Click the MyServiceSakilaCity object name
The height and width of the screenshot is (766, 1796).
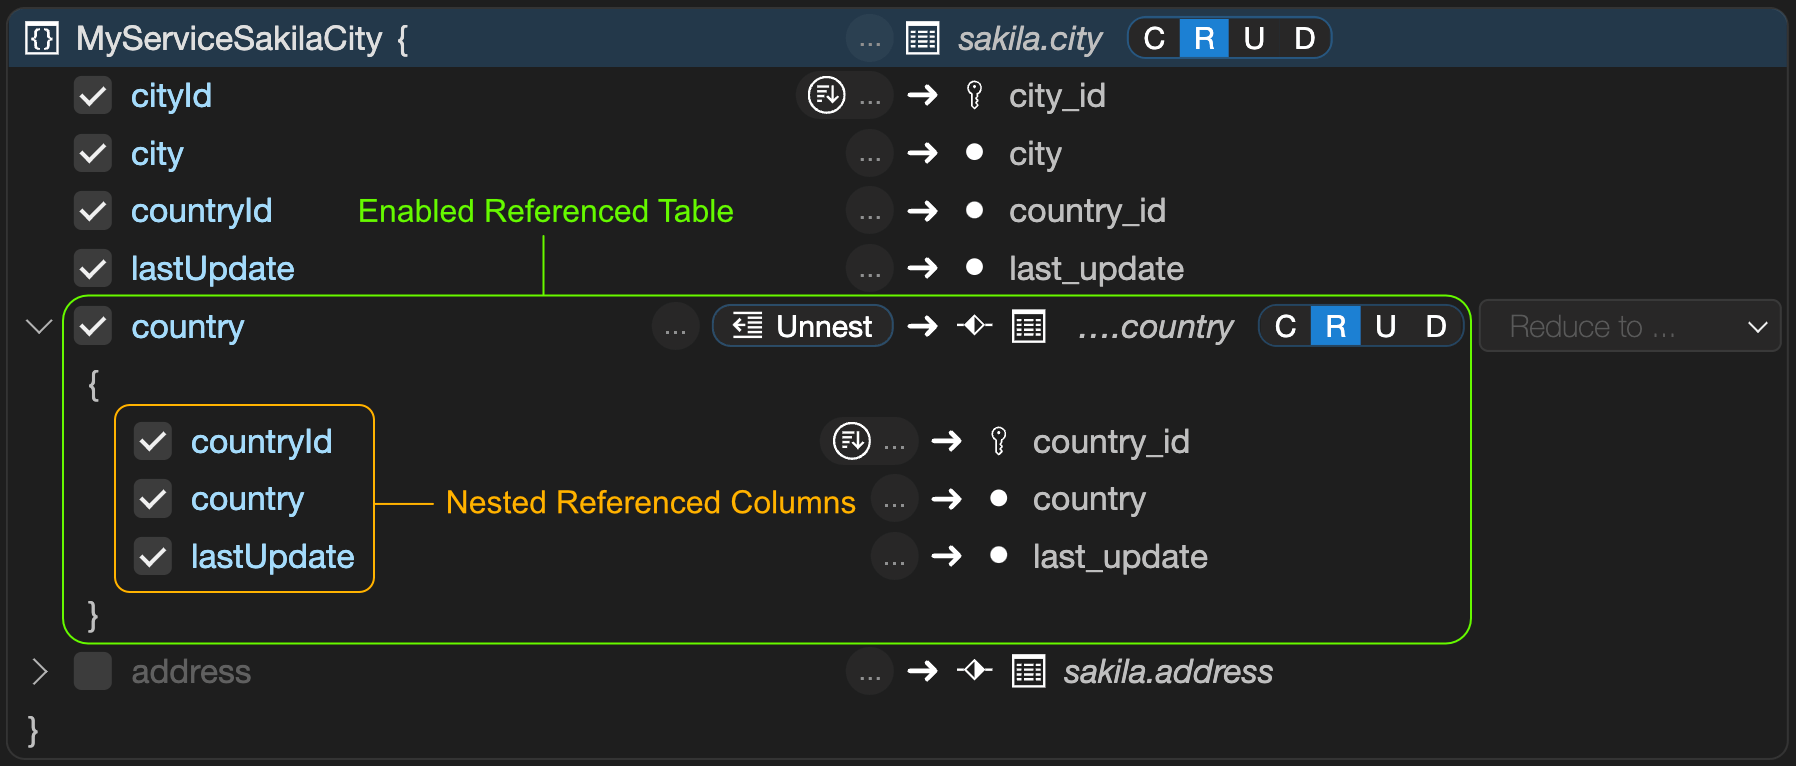pyautogui.click(x=229, y=39)
